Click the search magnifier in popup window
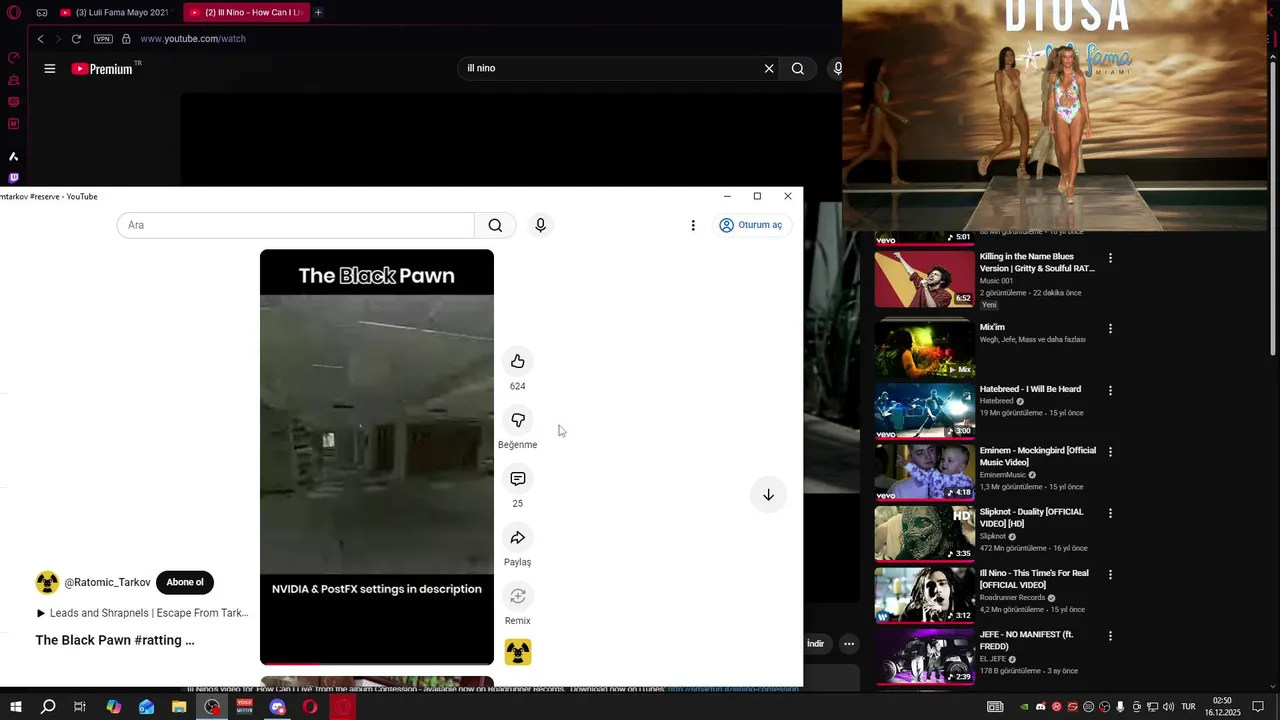Viewport: 1280px width, 720px height. click(x=495, y=225)
